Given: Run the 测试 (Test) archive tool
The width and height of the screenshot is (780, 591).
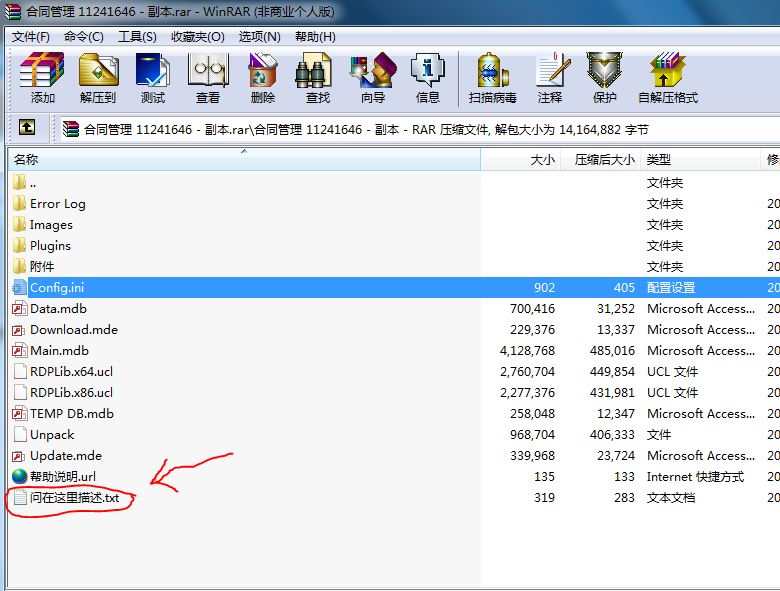Looking at the screenshot, I should 153,70.
